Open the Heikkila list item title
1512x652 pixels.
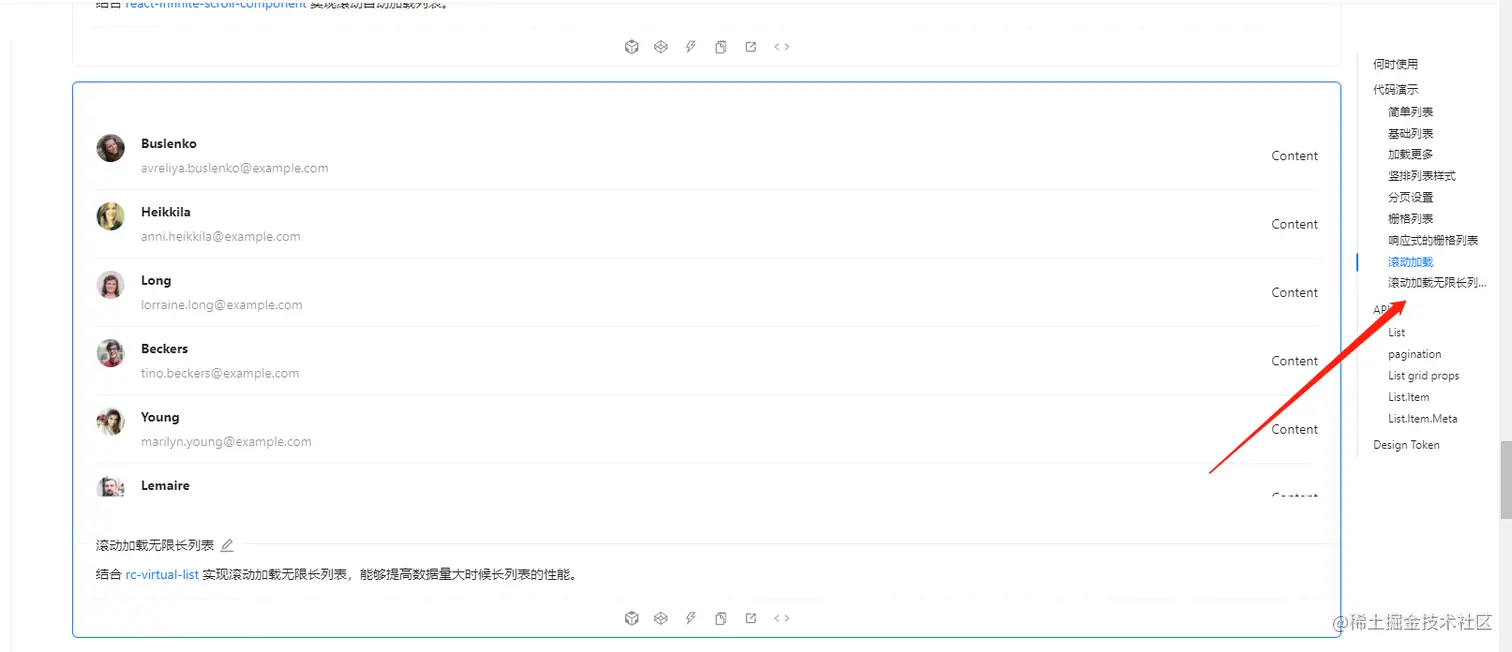click(x=165, y=212)
